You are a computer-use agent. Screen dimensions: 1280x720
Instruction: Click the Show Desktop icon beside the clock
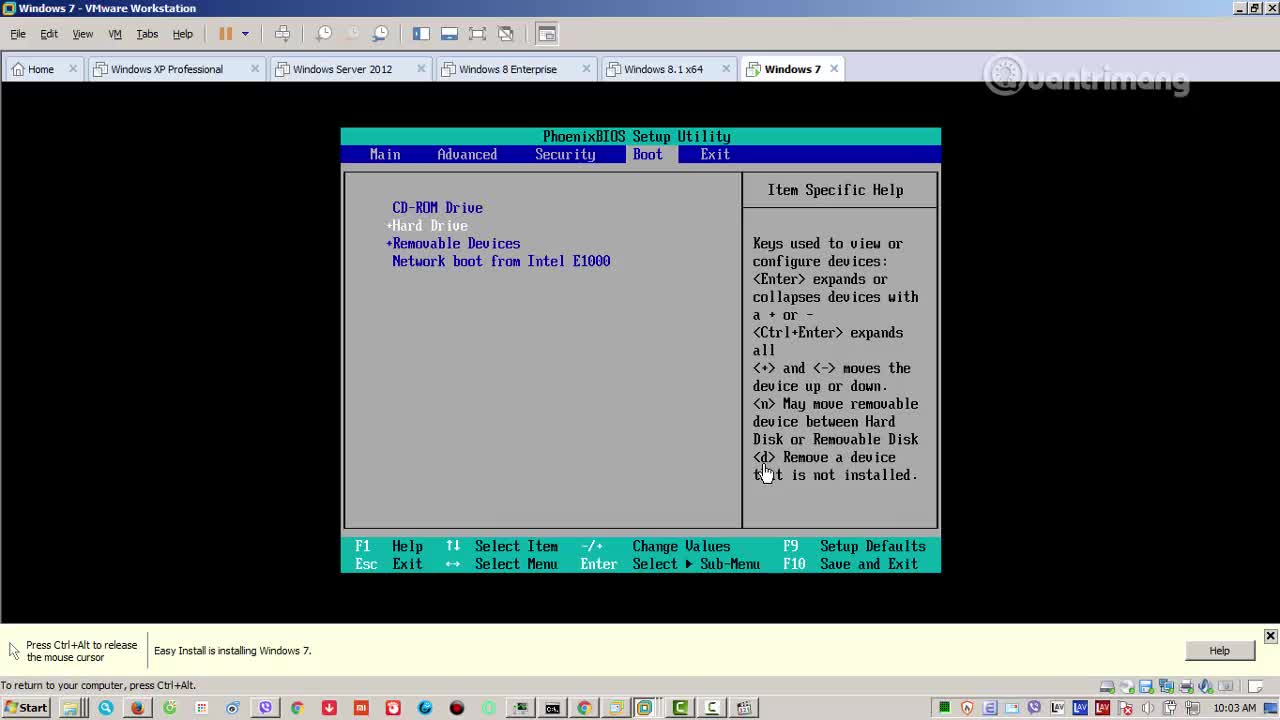tap(1271, 708)
